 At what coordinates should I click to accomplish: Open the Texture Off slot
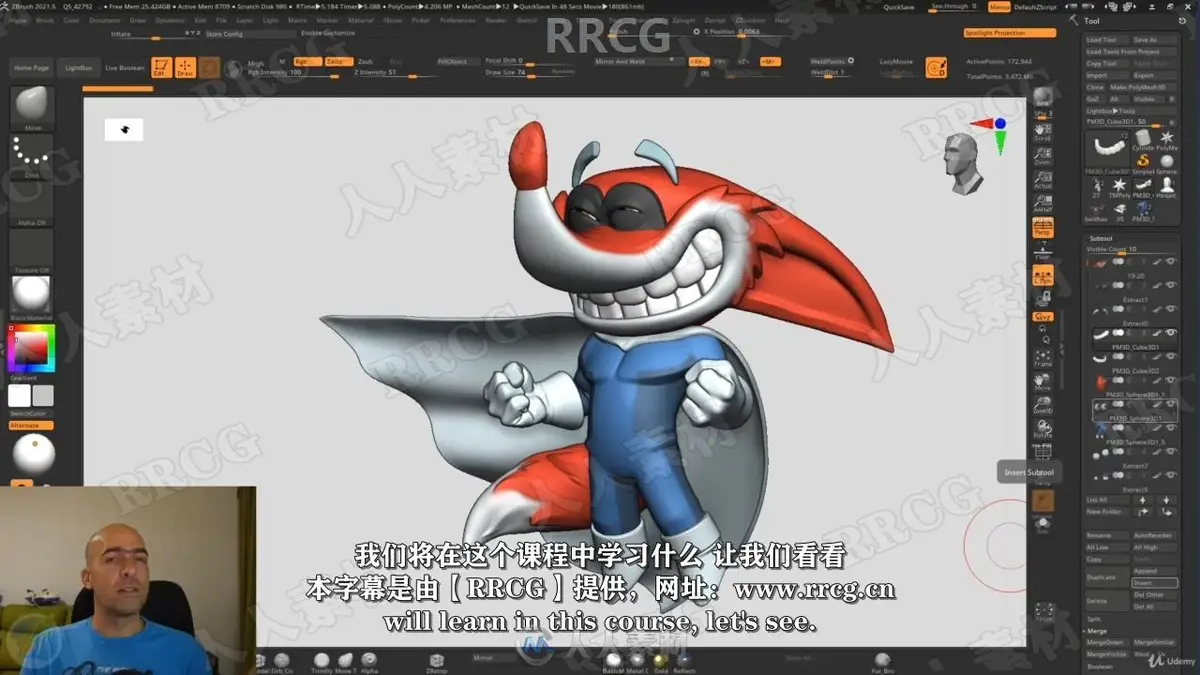coord(31,250)
